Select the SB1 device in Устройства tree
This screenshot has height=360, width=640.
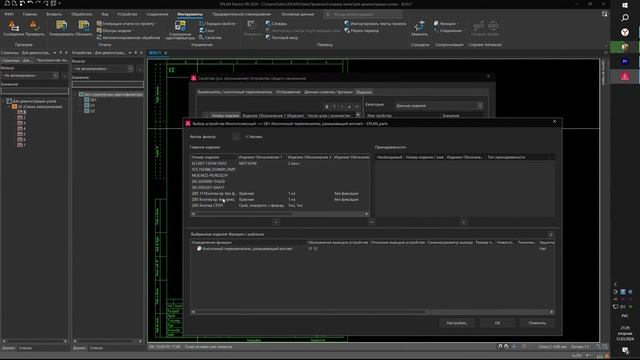tap(93, 100)
